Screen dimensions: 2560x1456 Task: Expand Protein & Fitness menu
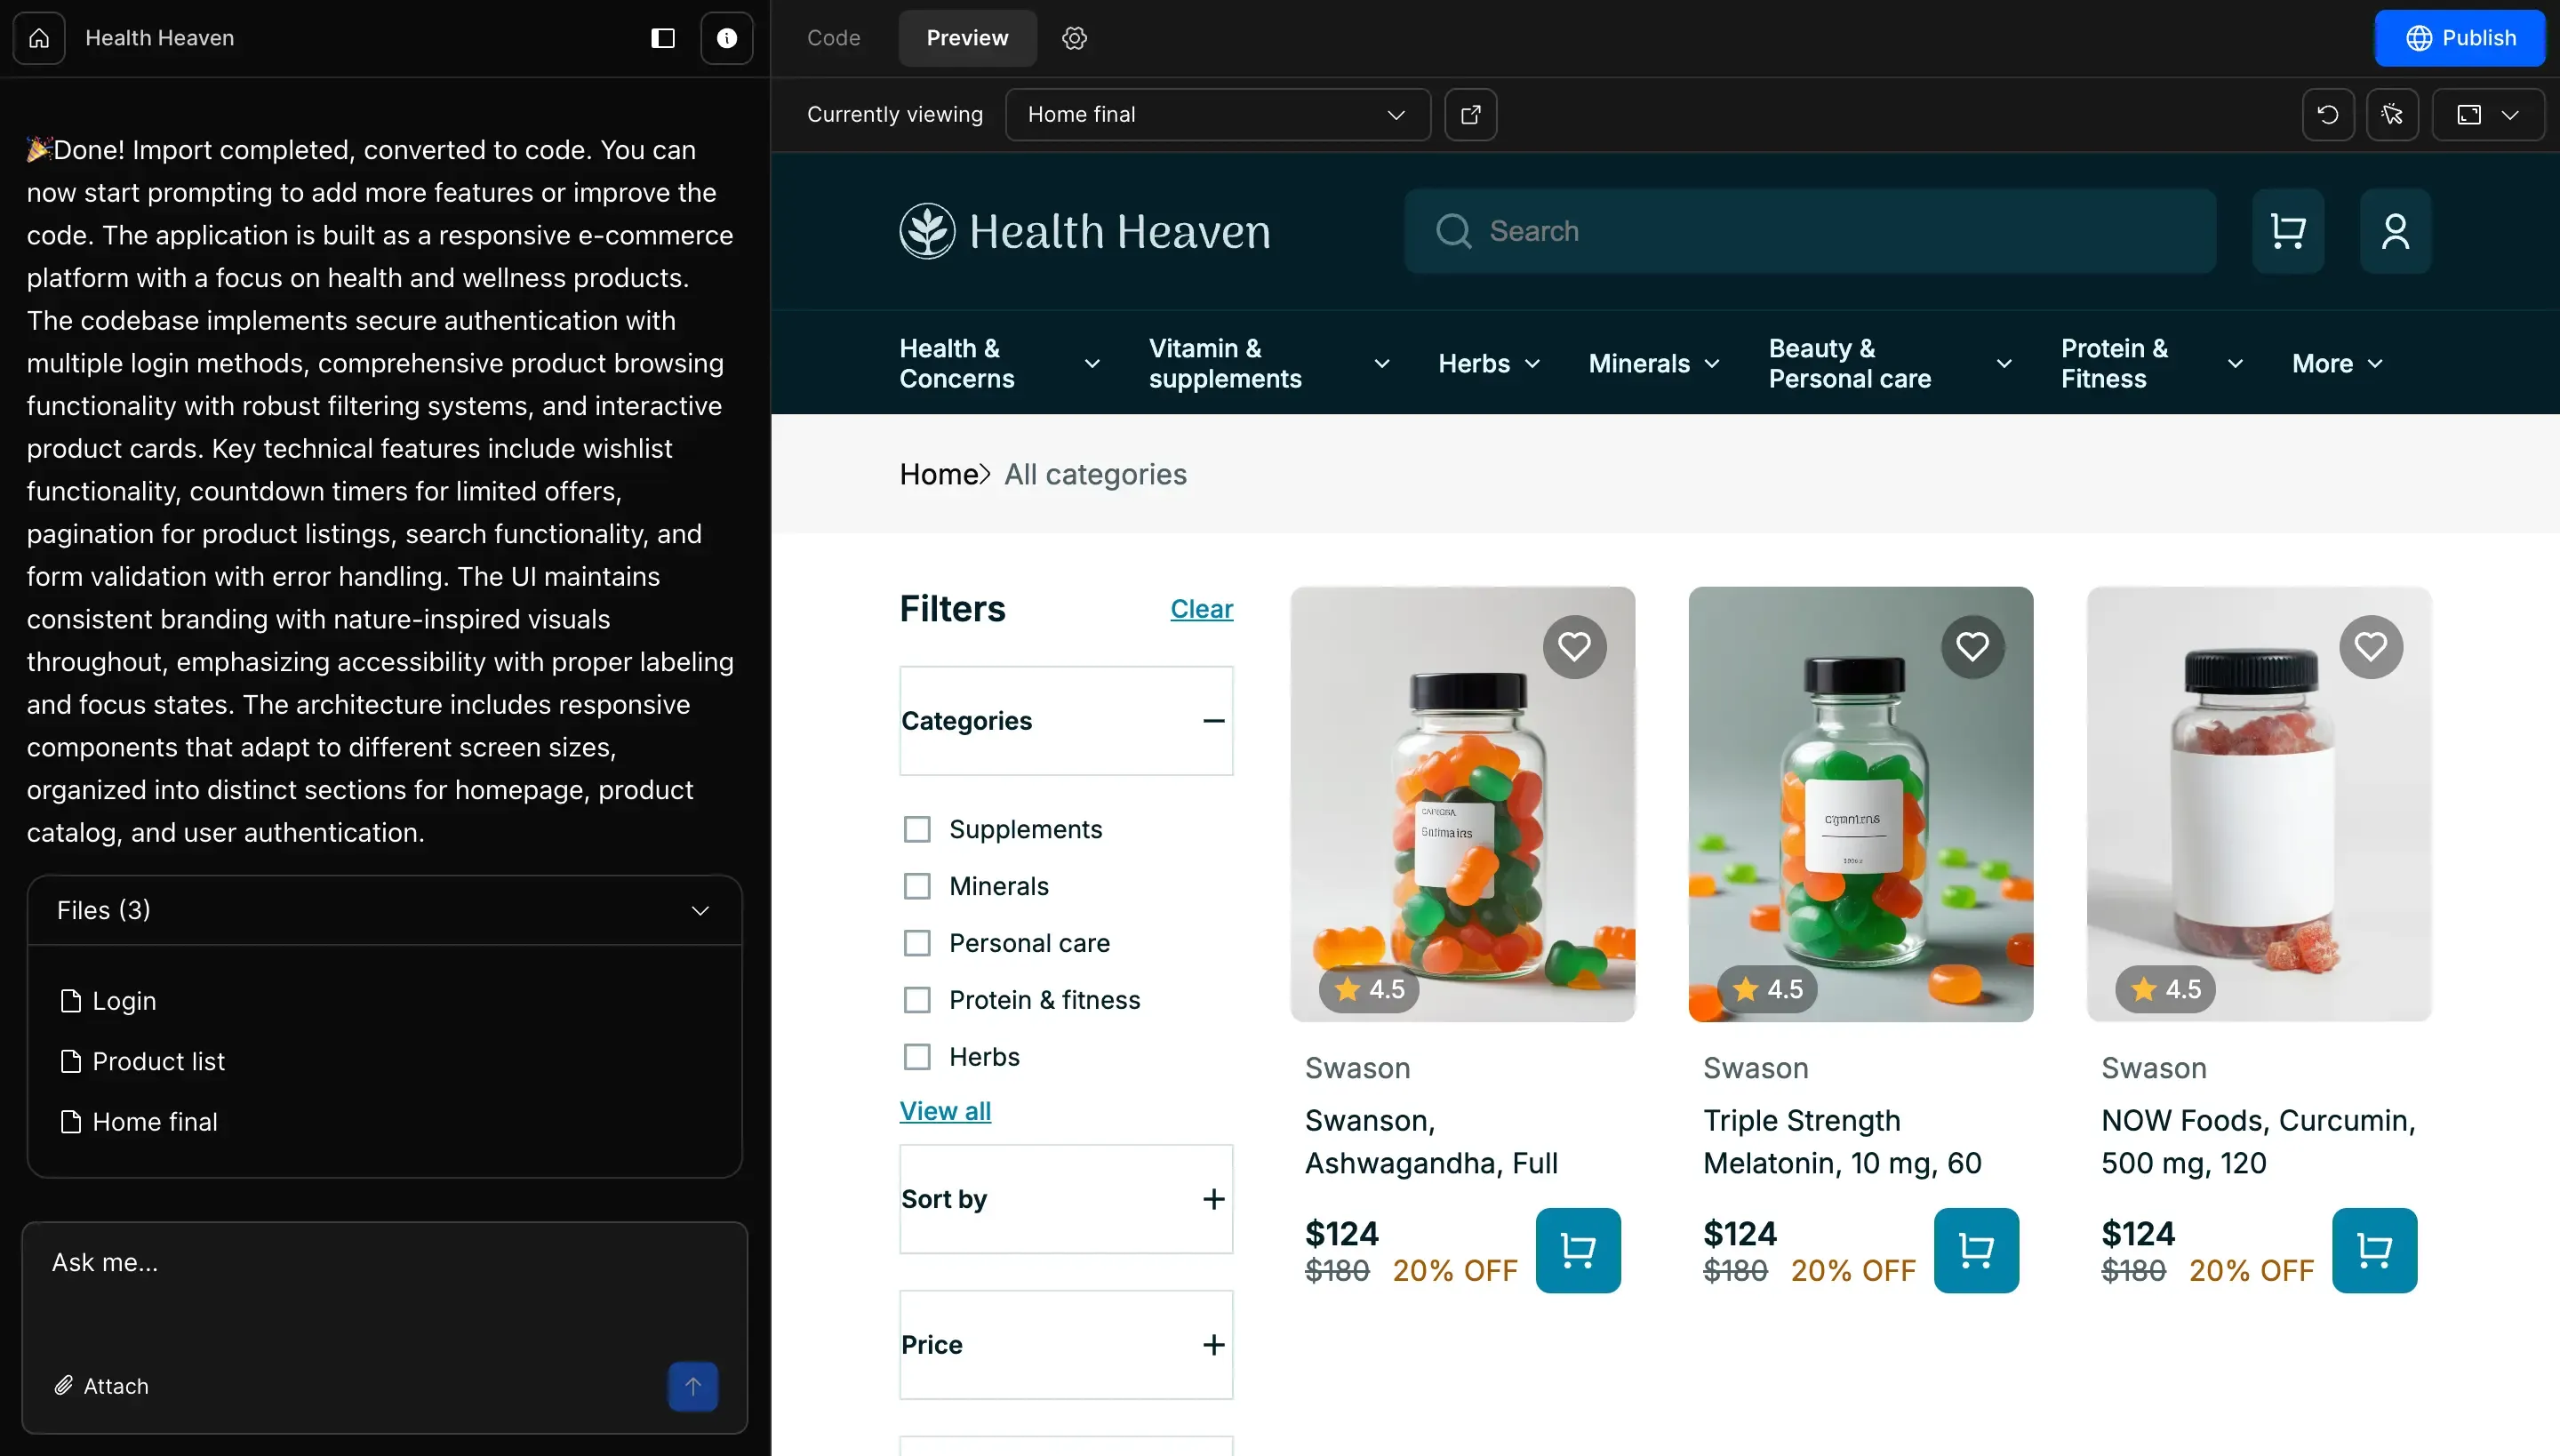coord(2152,363)
